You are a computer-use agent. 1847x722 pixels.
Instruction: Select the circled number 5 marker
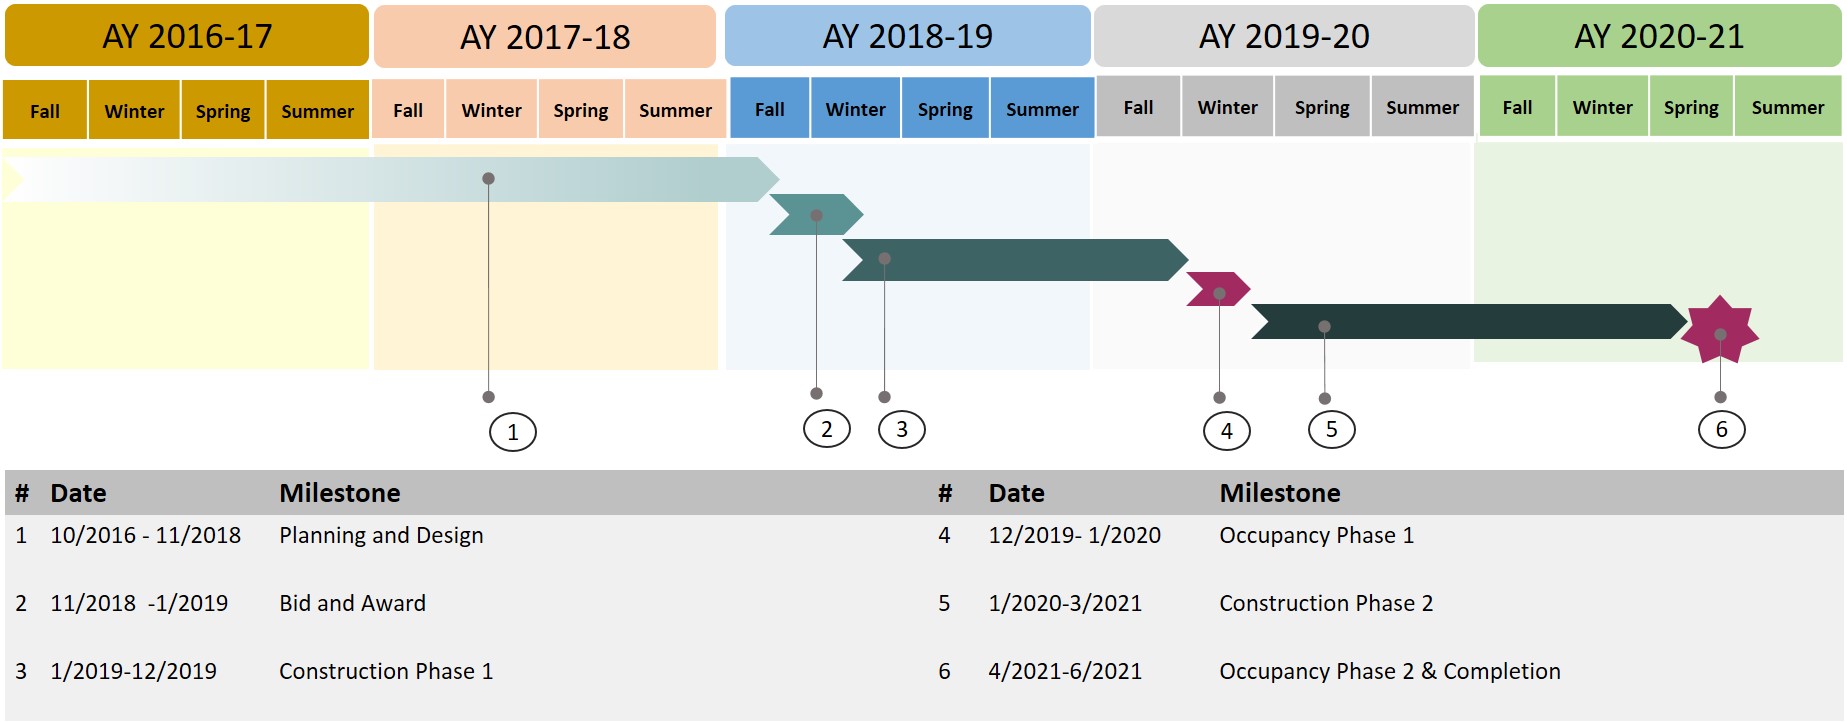(x=1331, y=429)
